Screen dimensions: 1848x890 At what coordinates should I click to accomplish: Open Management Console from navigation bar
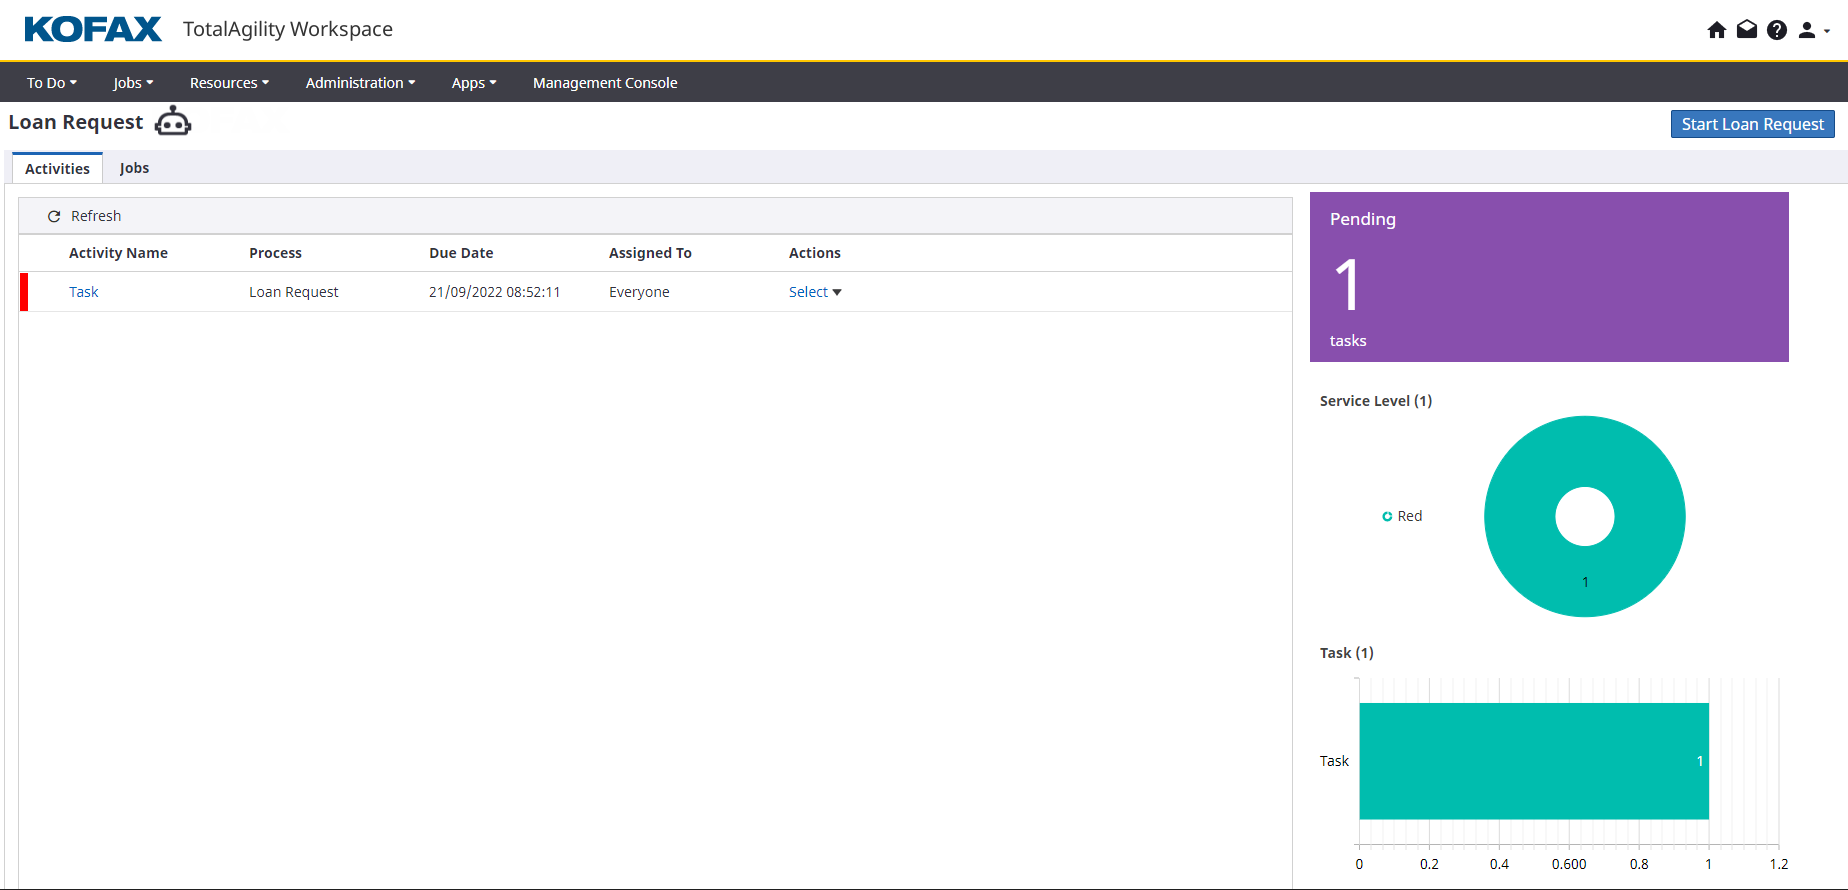pos(605,83)
